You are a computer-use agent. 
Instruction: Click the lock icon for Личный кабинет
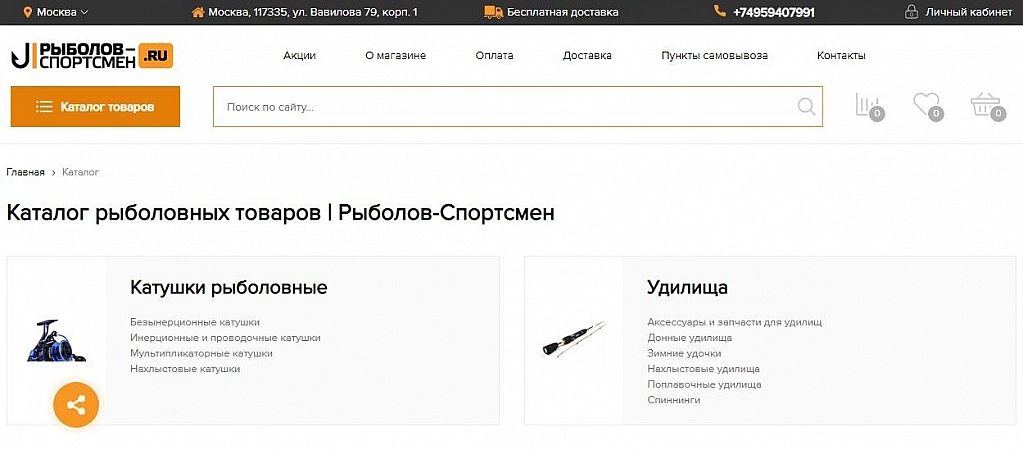tap(911, 12)
